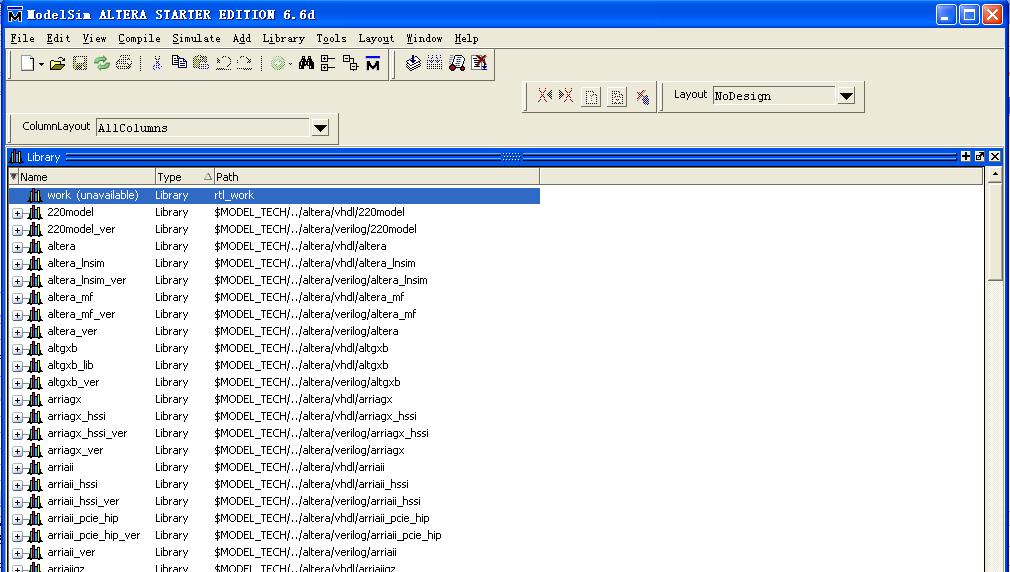Click the Layout NoDesign text field
Viewport: 1010px width, 572px height.
[x=774, y=96]
